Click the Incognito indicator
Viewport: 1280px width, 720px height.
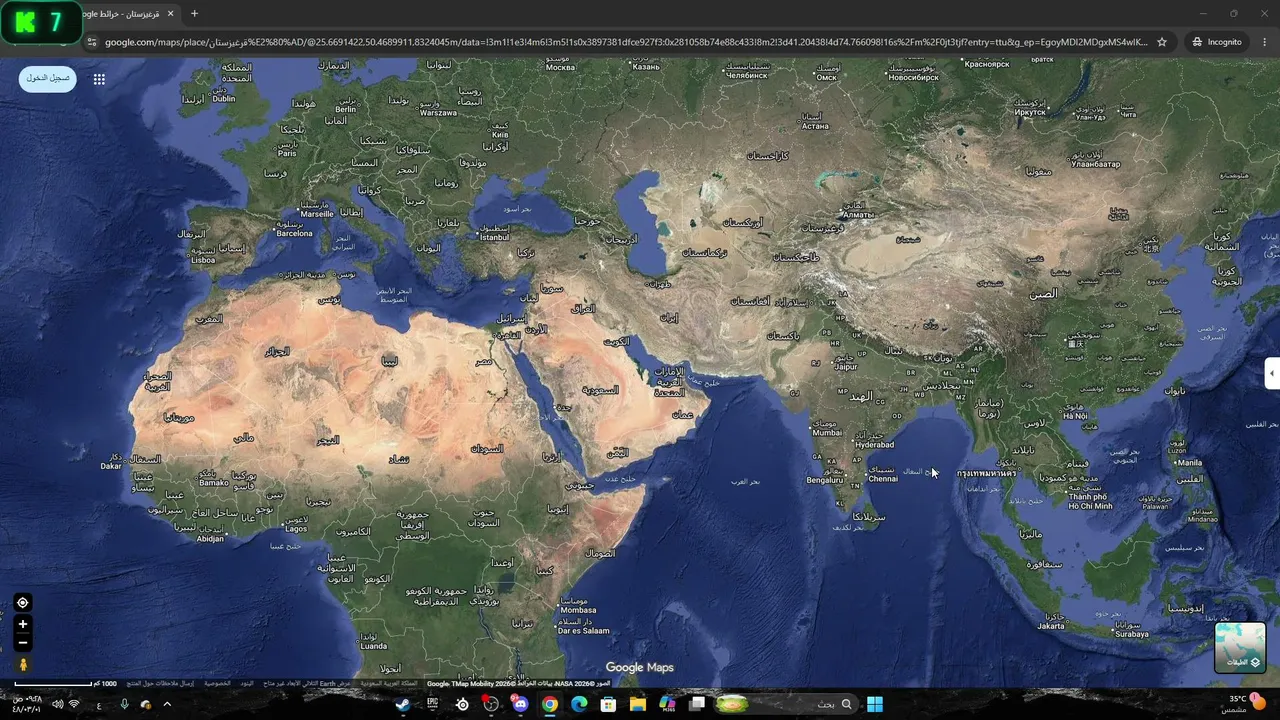click(x=1217, y=42)
